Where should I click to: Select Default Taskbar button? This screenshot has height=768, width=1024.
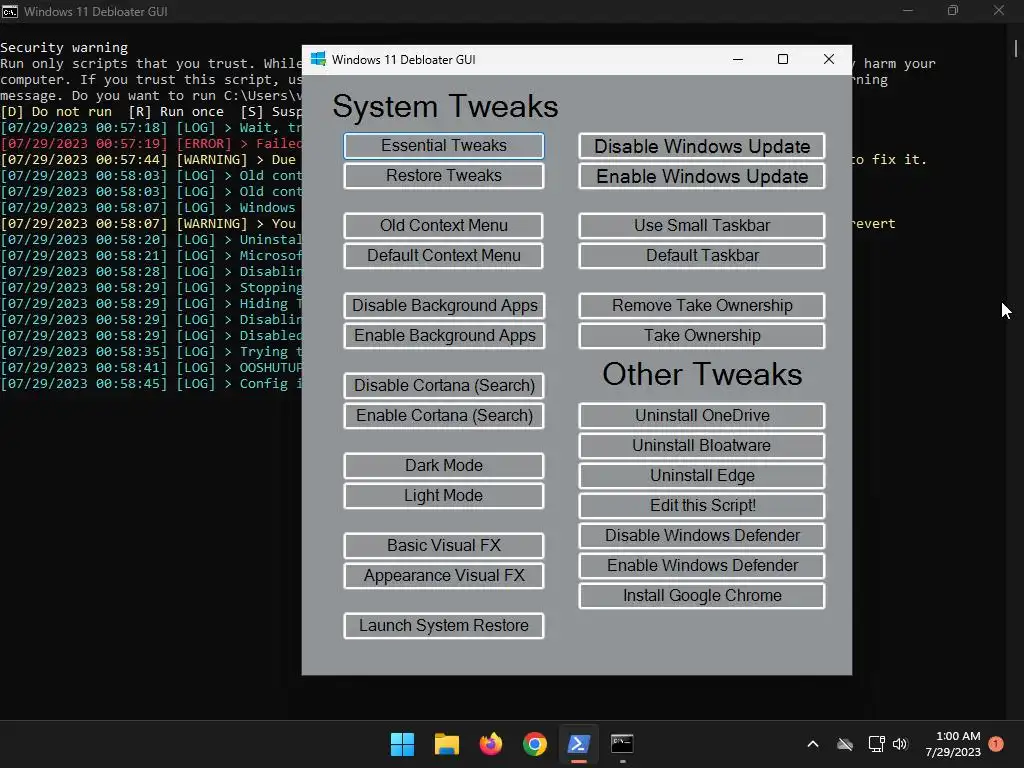(x=702, y=255)
